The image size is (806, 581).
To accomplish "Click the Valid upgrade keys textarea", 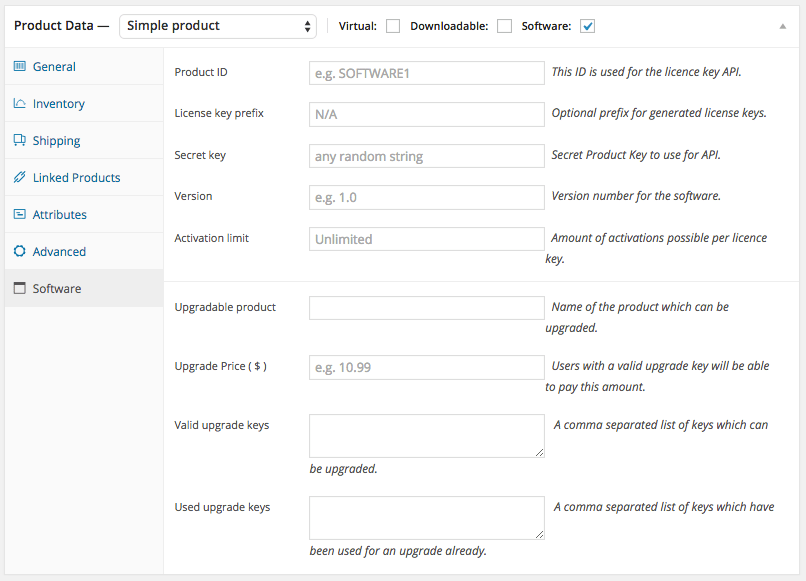I will pyautogui.click(x=426, y=435).
